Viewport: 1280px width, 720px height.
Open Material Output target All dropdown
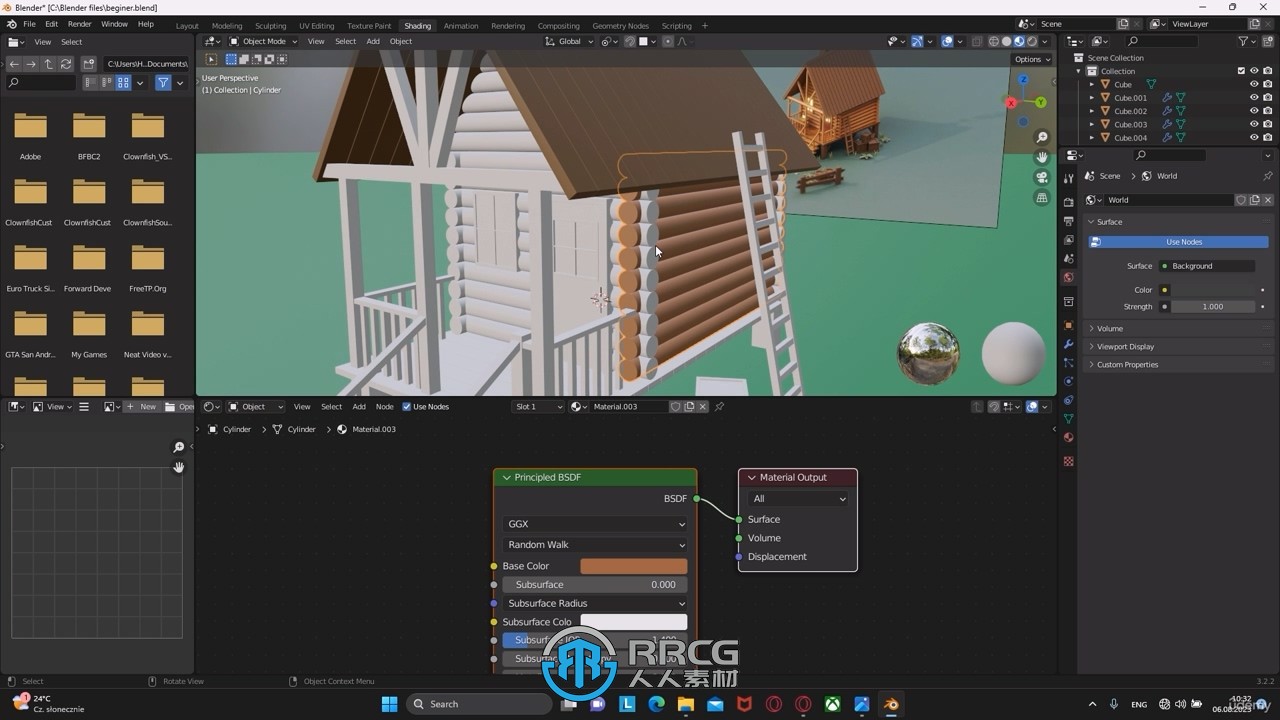click(x=798, y=499)
